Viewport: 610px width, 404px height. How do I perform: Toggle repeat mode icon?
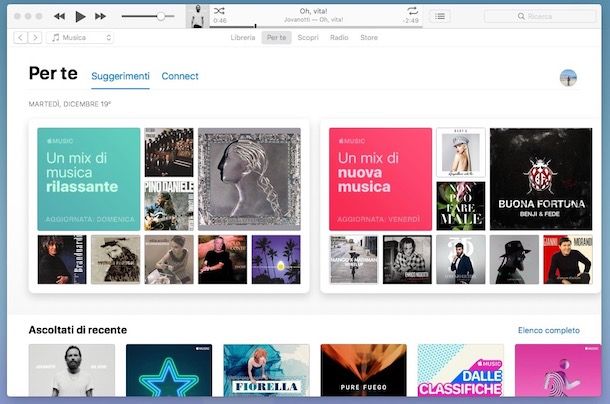[412, 11]
